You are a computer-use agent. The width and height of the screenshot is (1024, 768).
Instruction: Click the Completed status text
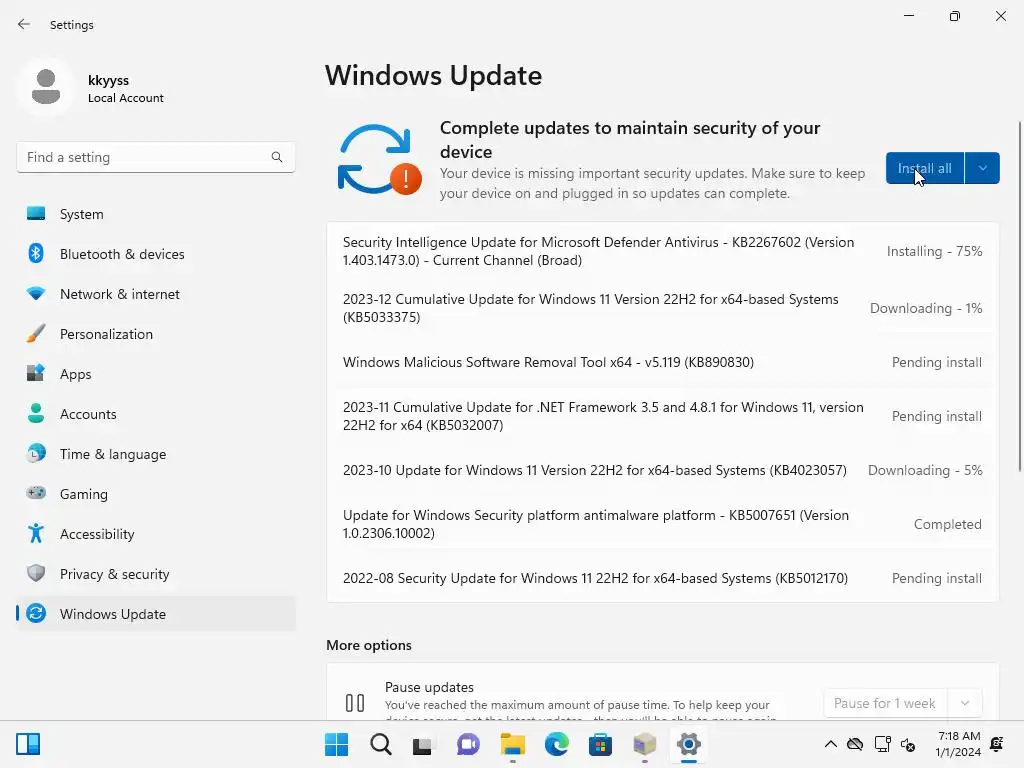[x=948, y=524]
